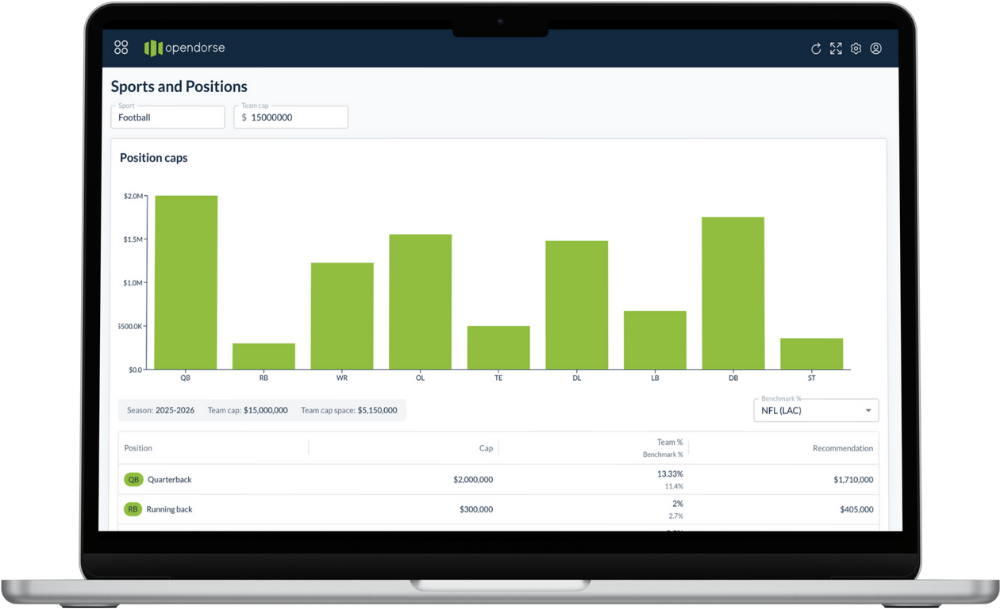Image resolution: width=1000 pixels, height=609 pixels.
Task: Click the Team cap input field
Action: [291, 117]
